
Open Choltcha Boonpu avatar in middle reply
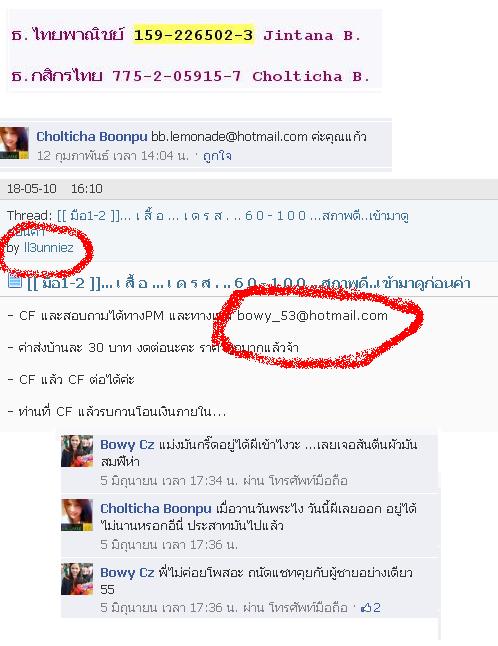coord(77,515)
